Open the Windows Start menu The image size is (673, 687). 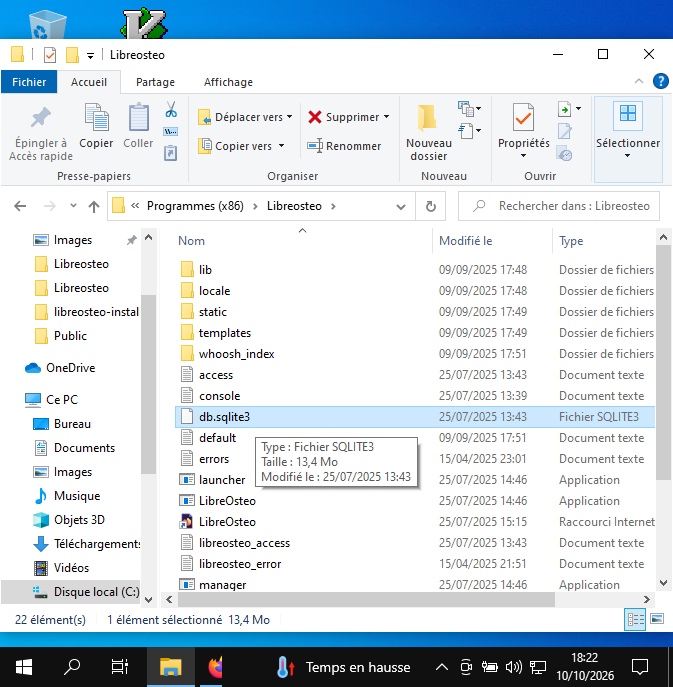pos(24,667)
